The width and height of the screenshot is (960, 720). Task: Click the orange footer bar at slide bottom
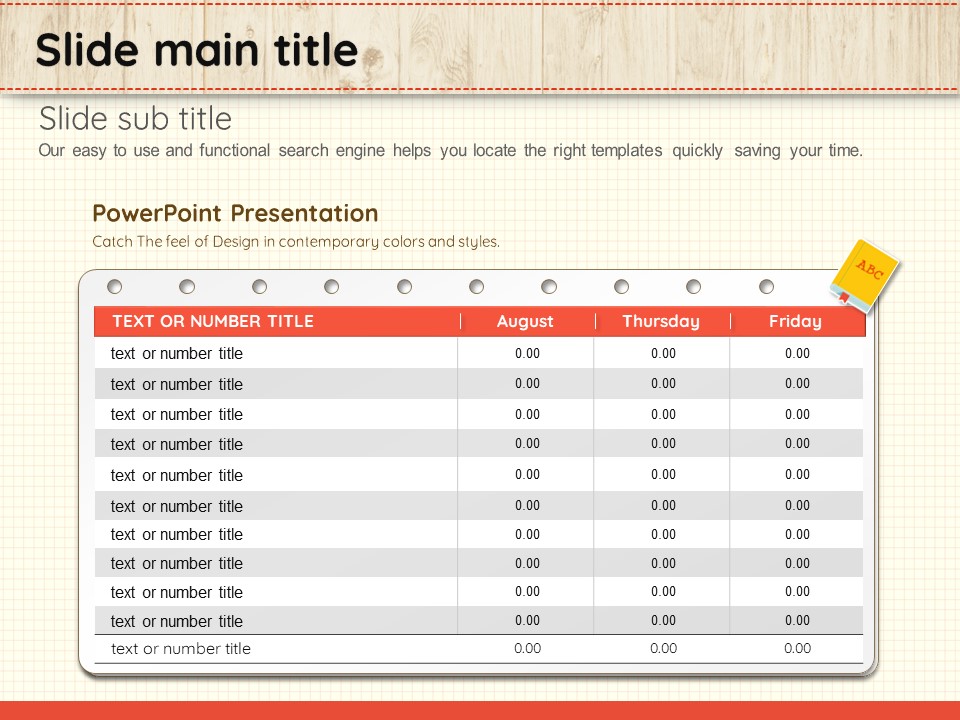point(480,710)
